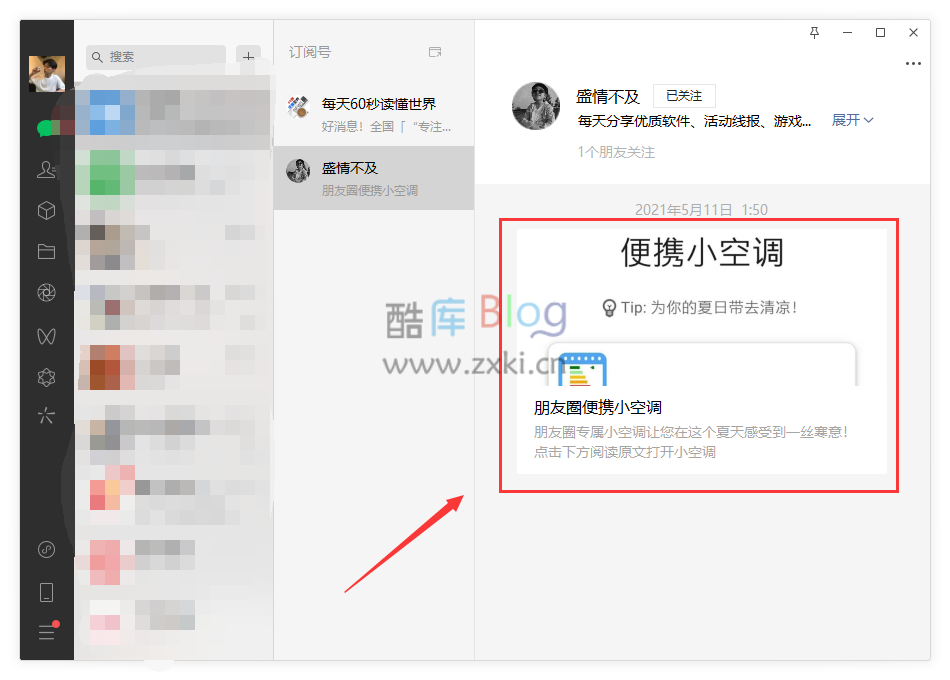This screenshot has width=950, height=680.
Task: Open the hamburger menu at sidebar bottom
Action: tap(46, 632)
